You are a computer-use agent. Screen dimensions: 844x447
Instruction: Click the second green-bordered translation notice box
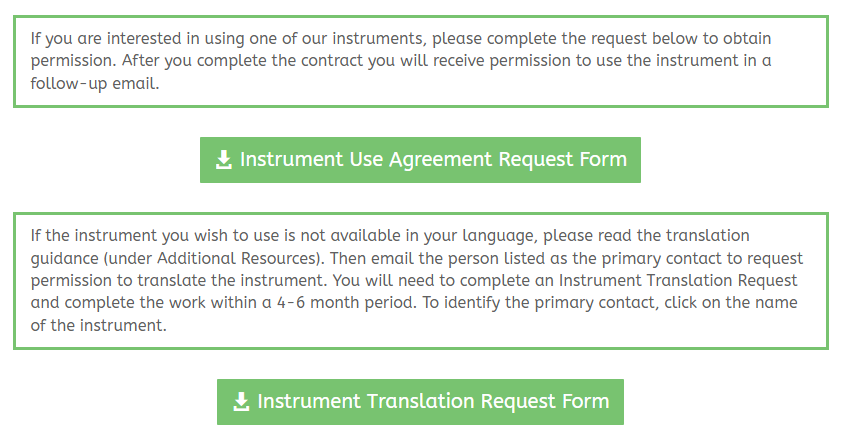pos(420,281)
